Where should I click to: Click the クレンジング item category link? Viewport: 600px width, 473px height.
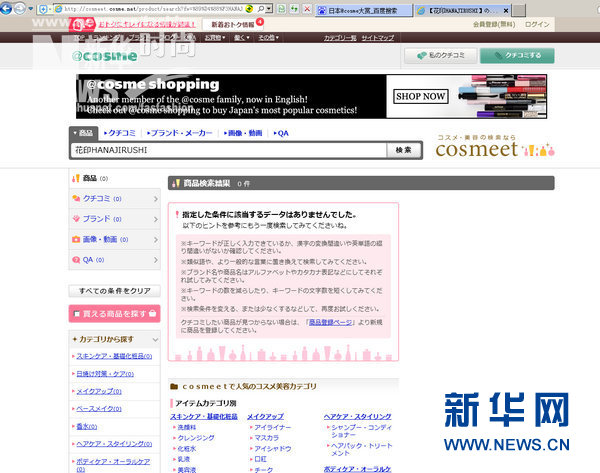[x=196, y=438]
